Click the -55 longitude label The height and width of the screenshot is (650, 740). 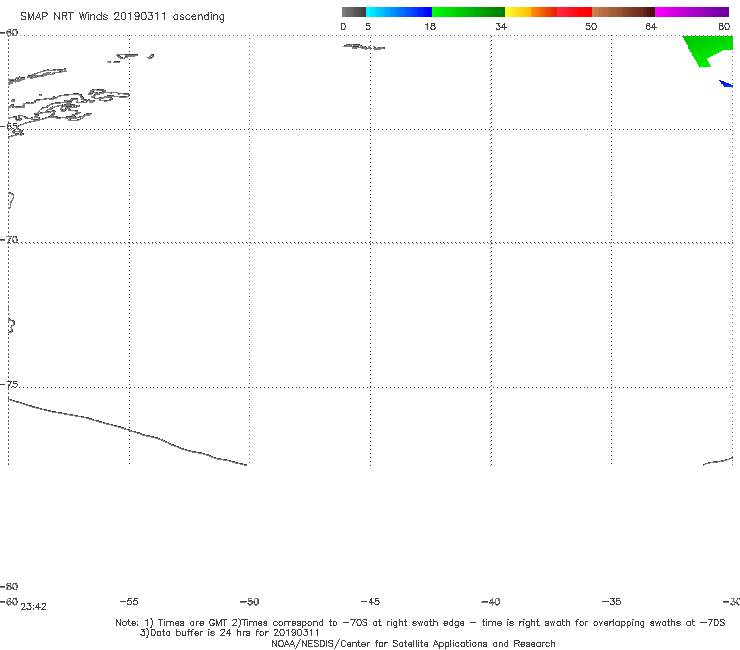[129, 601]
